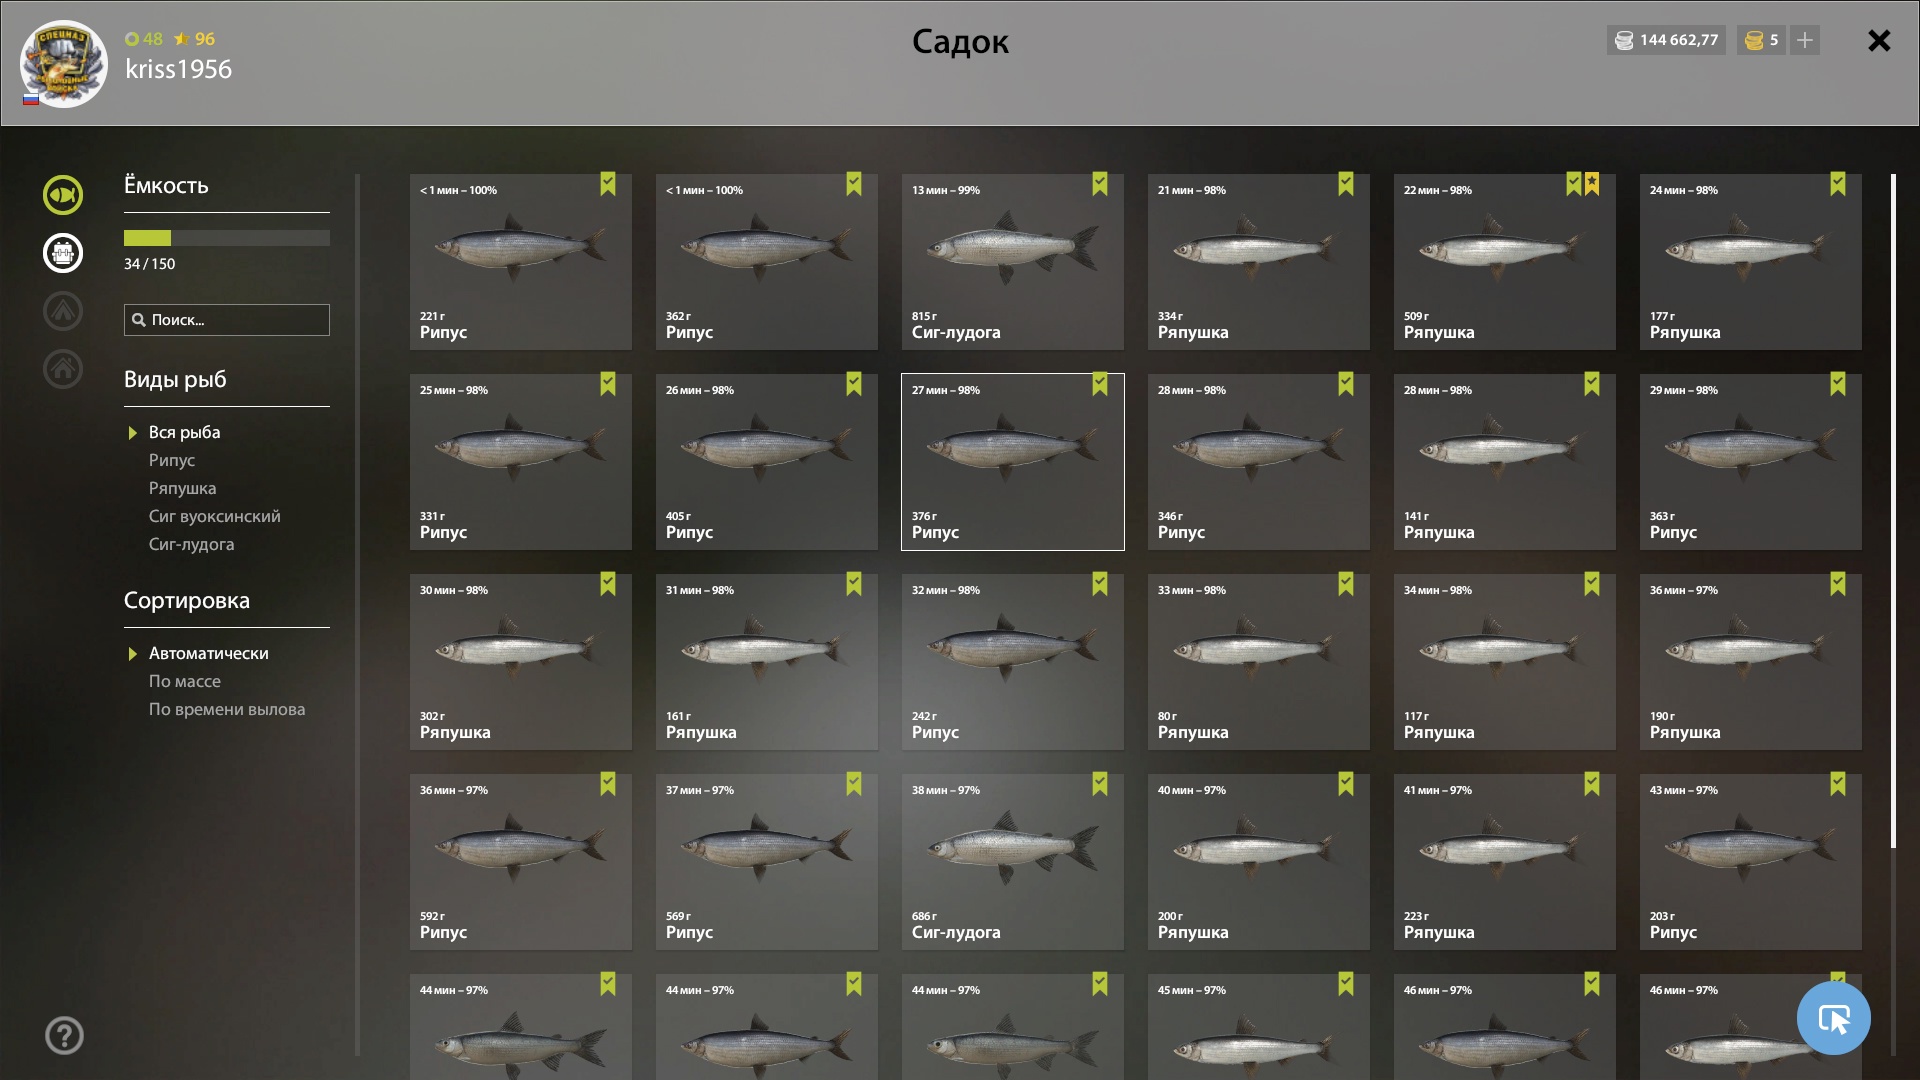Open the kriss1956 profile avatar
1920x1080 pixels.
click(x=64, y=64)
